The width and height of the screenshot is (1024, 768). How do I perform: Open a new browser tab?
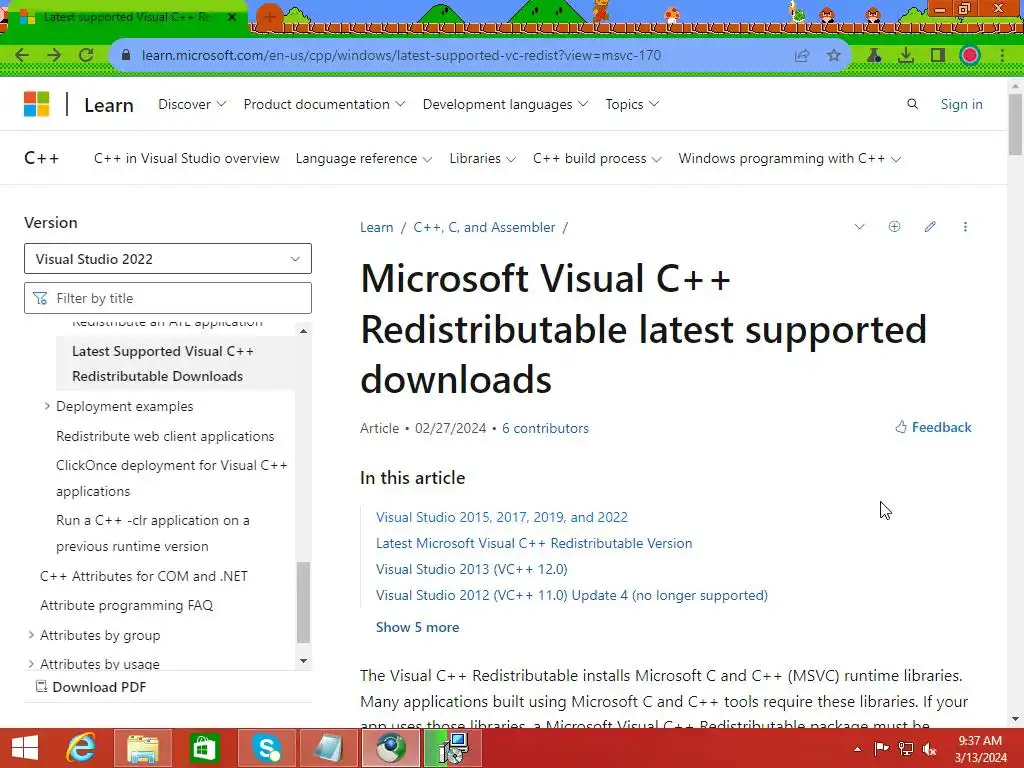coord(270,17)
